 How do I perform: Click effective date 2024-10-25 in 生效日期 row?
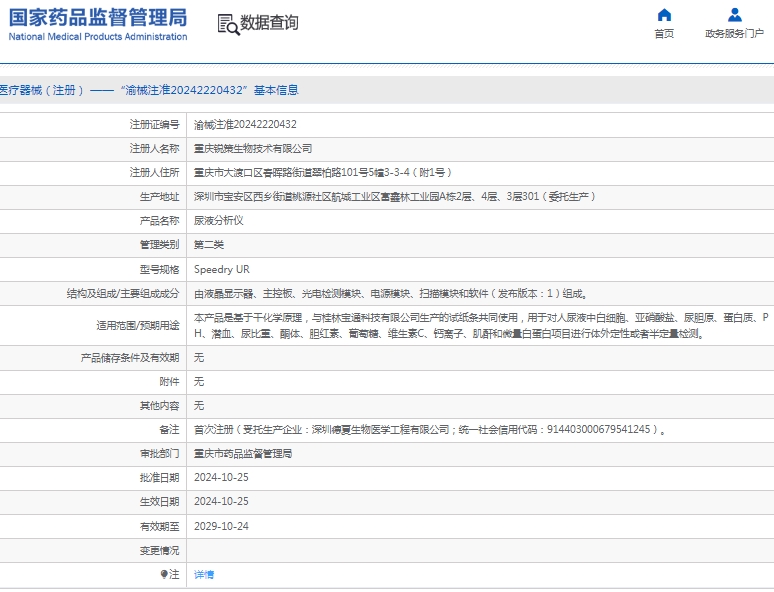[x=221, y=502]
